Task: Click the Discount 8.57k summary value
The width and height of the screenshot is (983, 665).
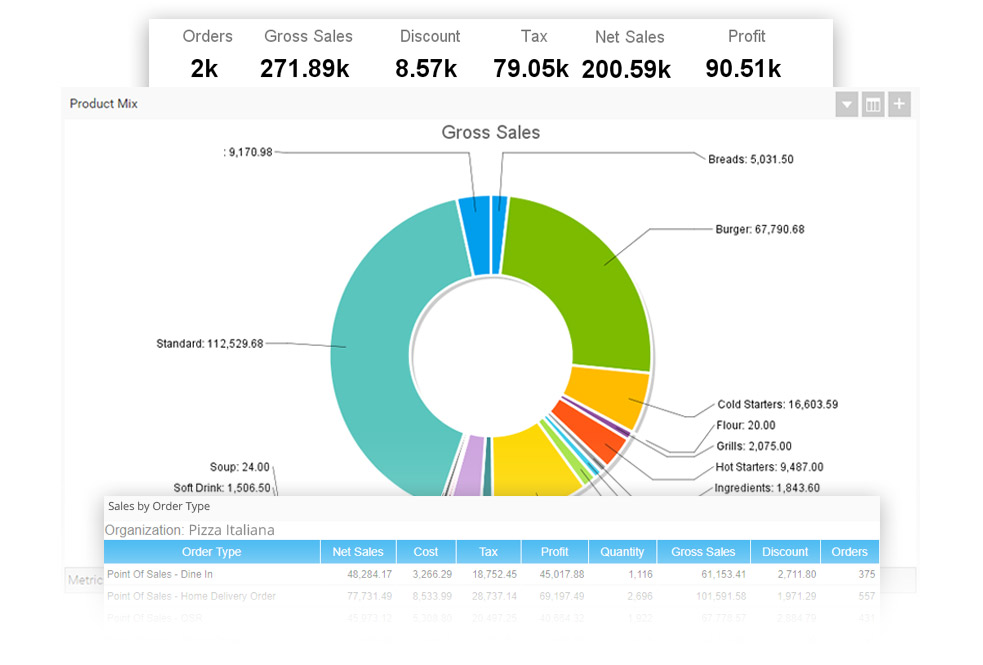Action: [x=426, y=68]
